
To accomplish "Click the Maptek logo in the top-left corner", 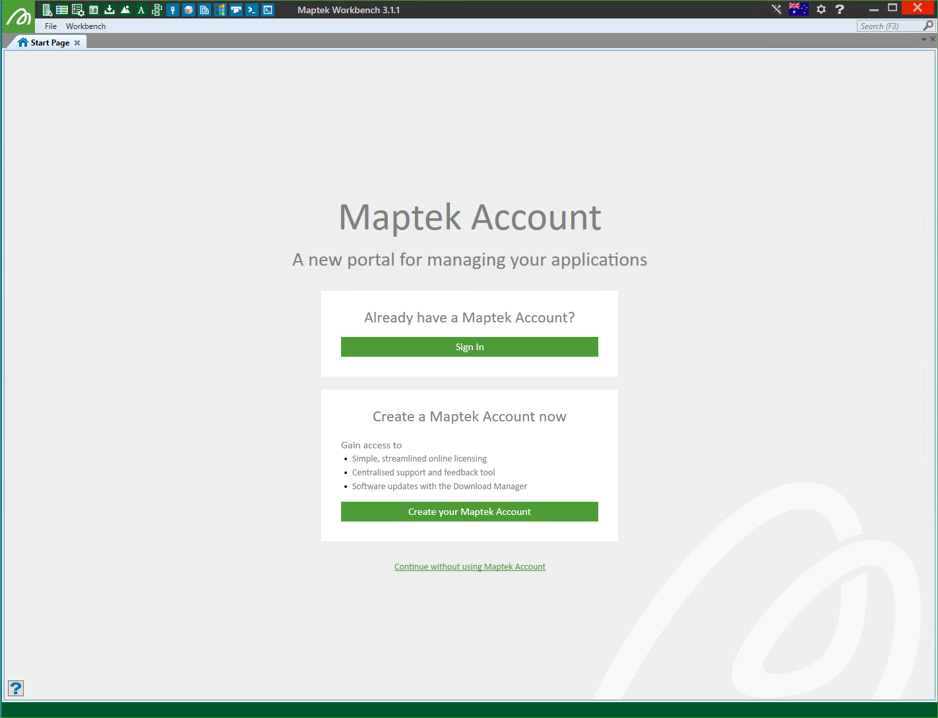I will coord(18,16).
